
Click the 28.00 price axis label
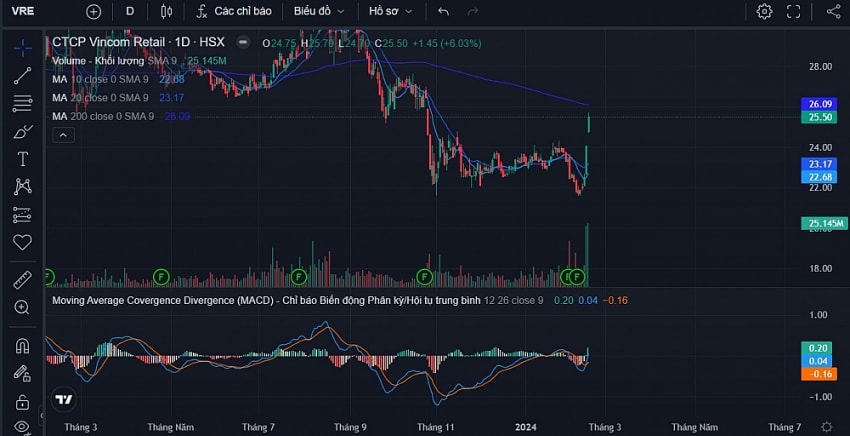(820, 67)
